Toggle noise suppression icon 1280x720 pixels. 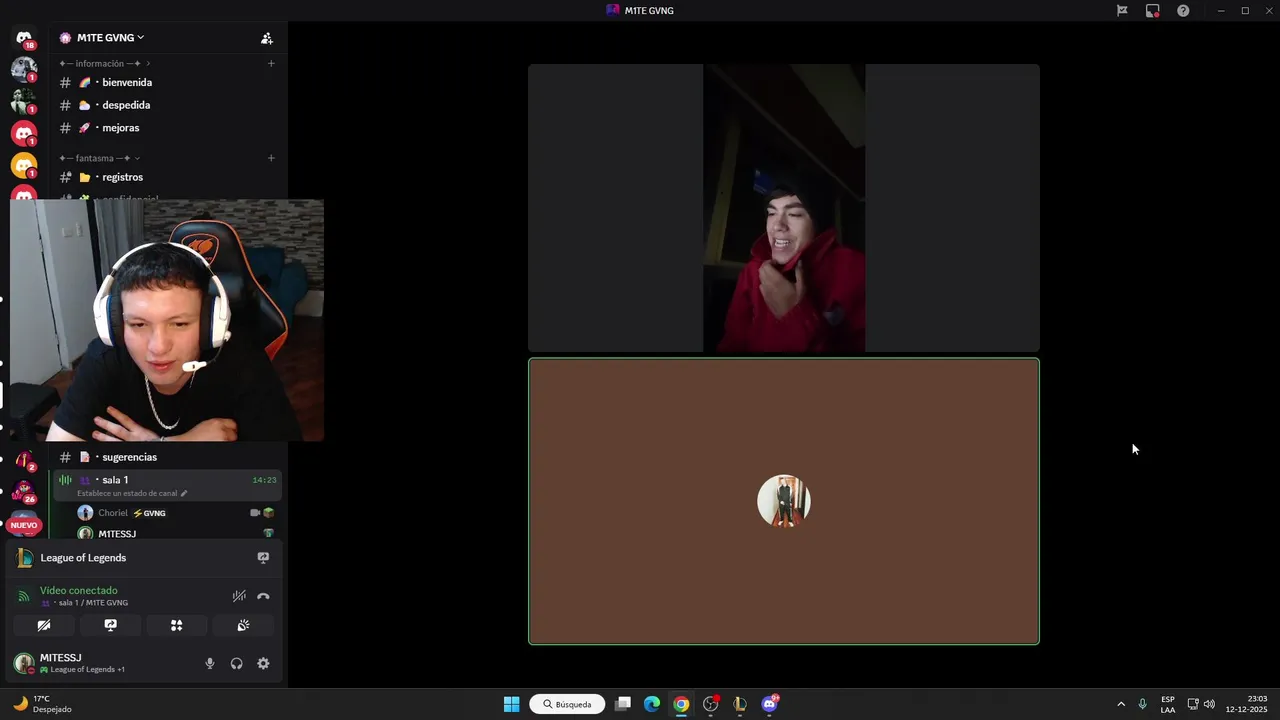click(x=239, y=596)
